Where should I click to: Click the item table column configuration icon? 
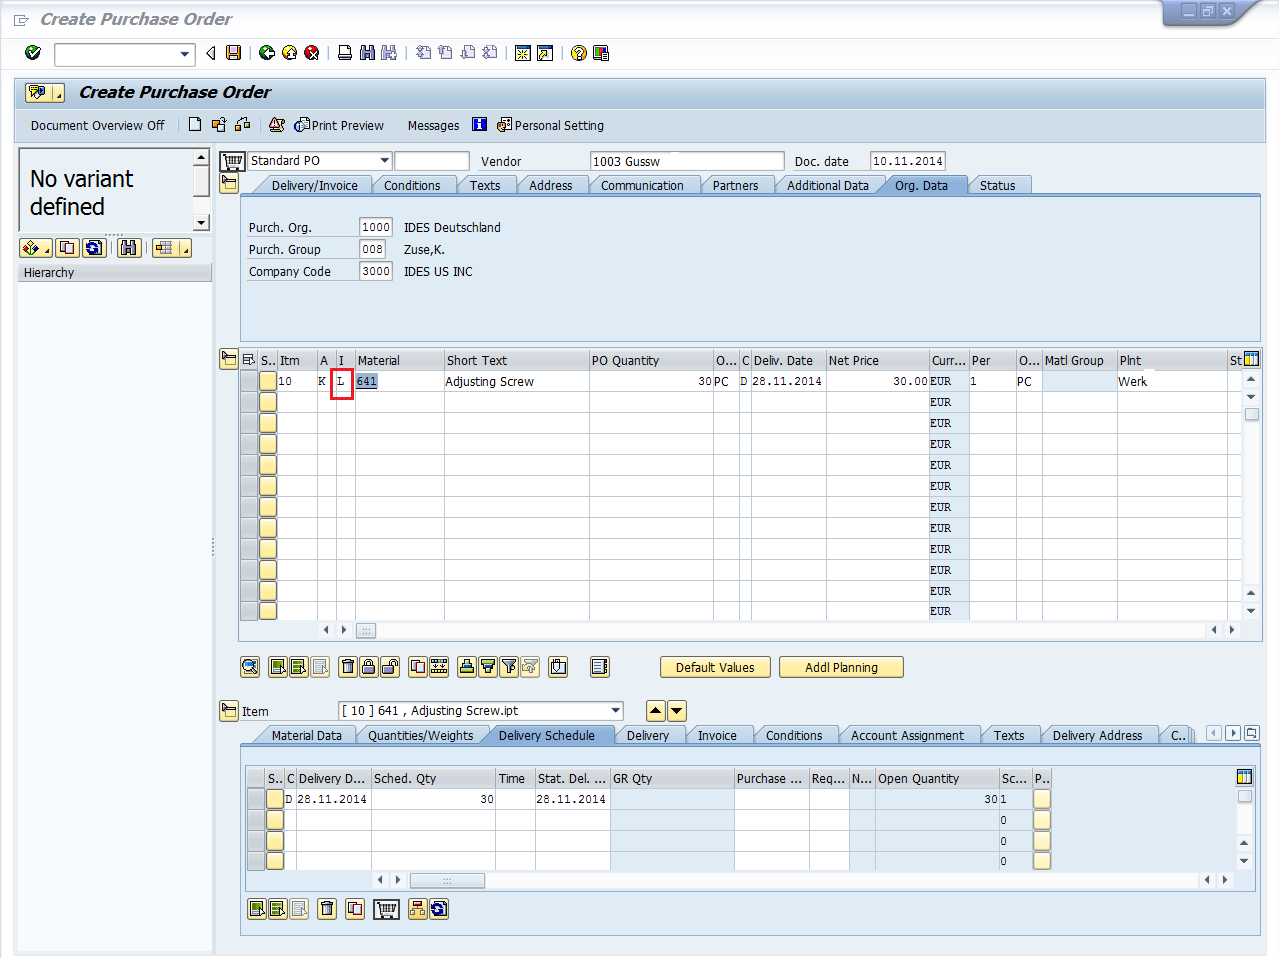click(x=1251, y=360)
